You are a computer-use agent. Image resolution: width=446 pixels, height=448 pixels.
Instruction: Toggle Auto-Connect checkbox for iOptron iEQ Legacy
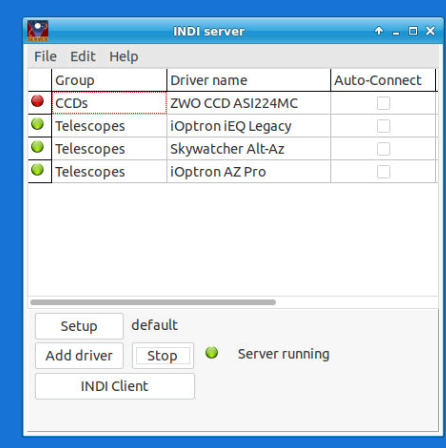(x=383, y=126)
